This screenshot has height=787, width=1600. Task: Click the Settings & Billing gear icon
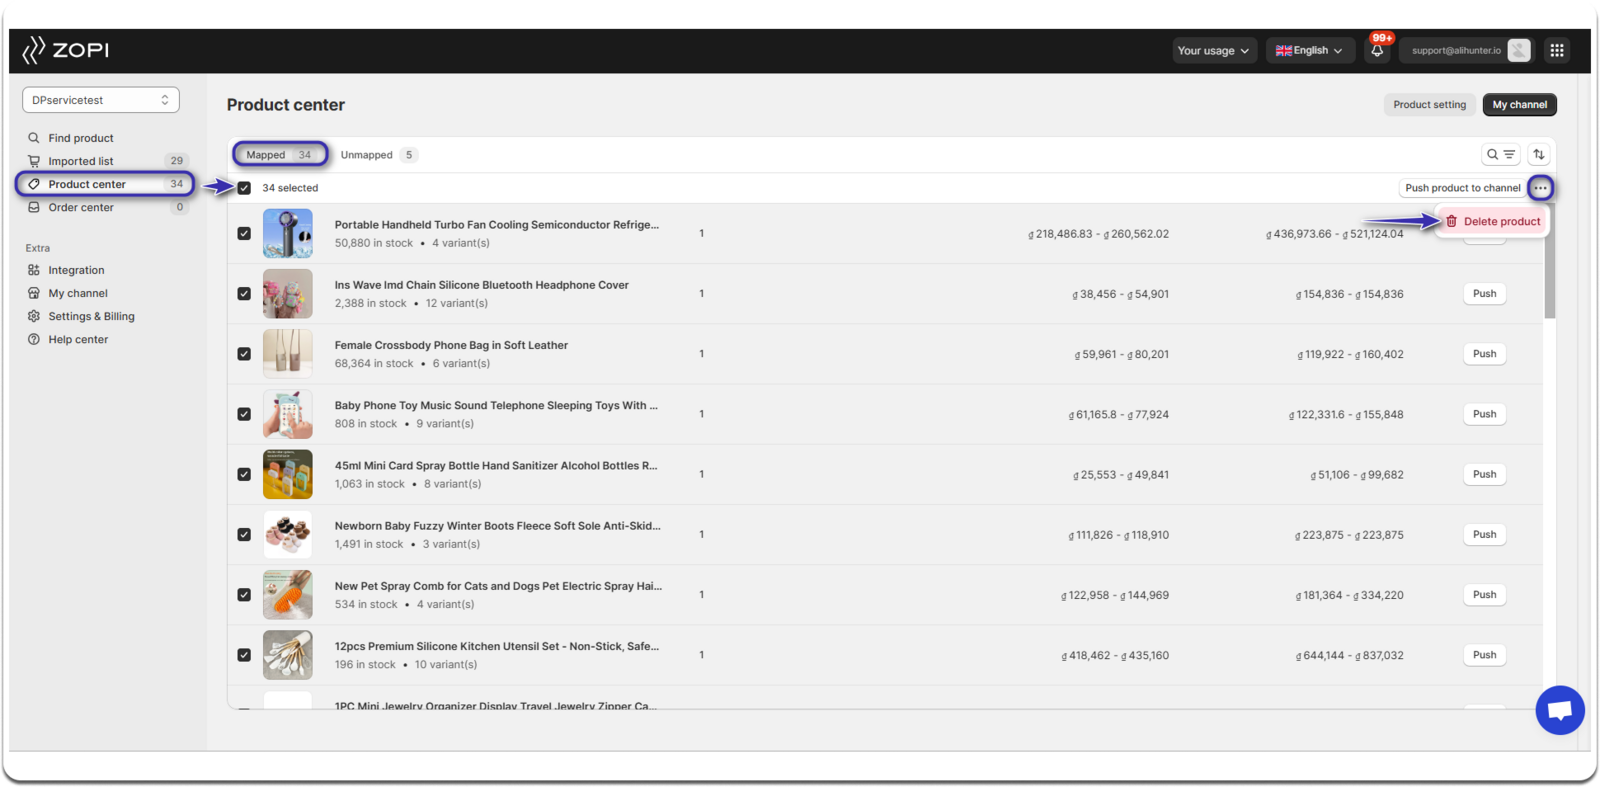pyautogui.click(x=34, y=316)
